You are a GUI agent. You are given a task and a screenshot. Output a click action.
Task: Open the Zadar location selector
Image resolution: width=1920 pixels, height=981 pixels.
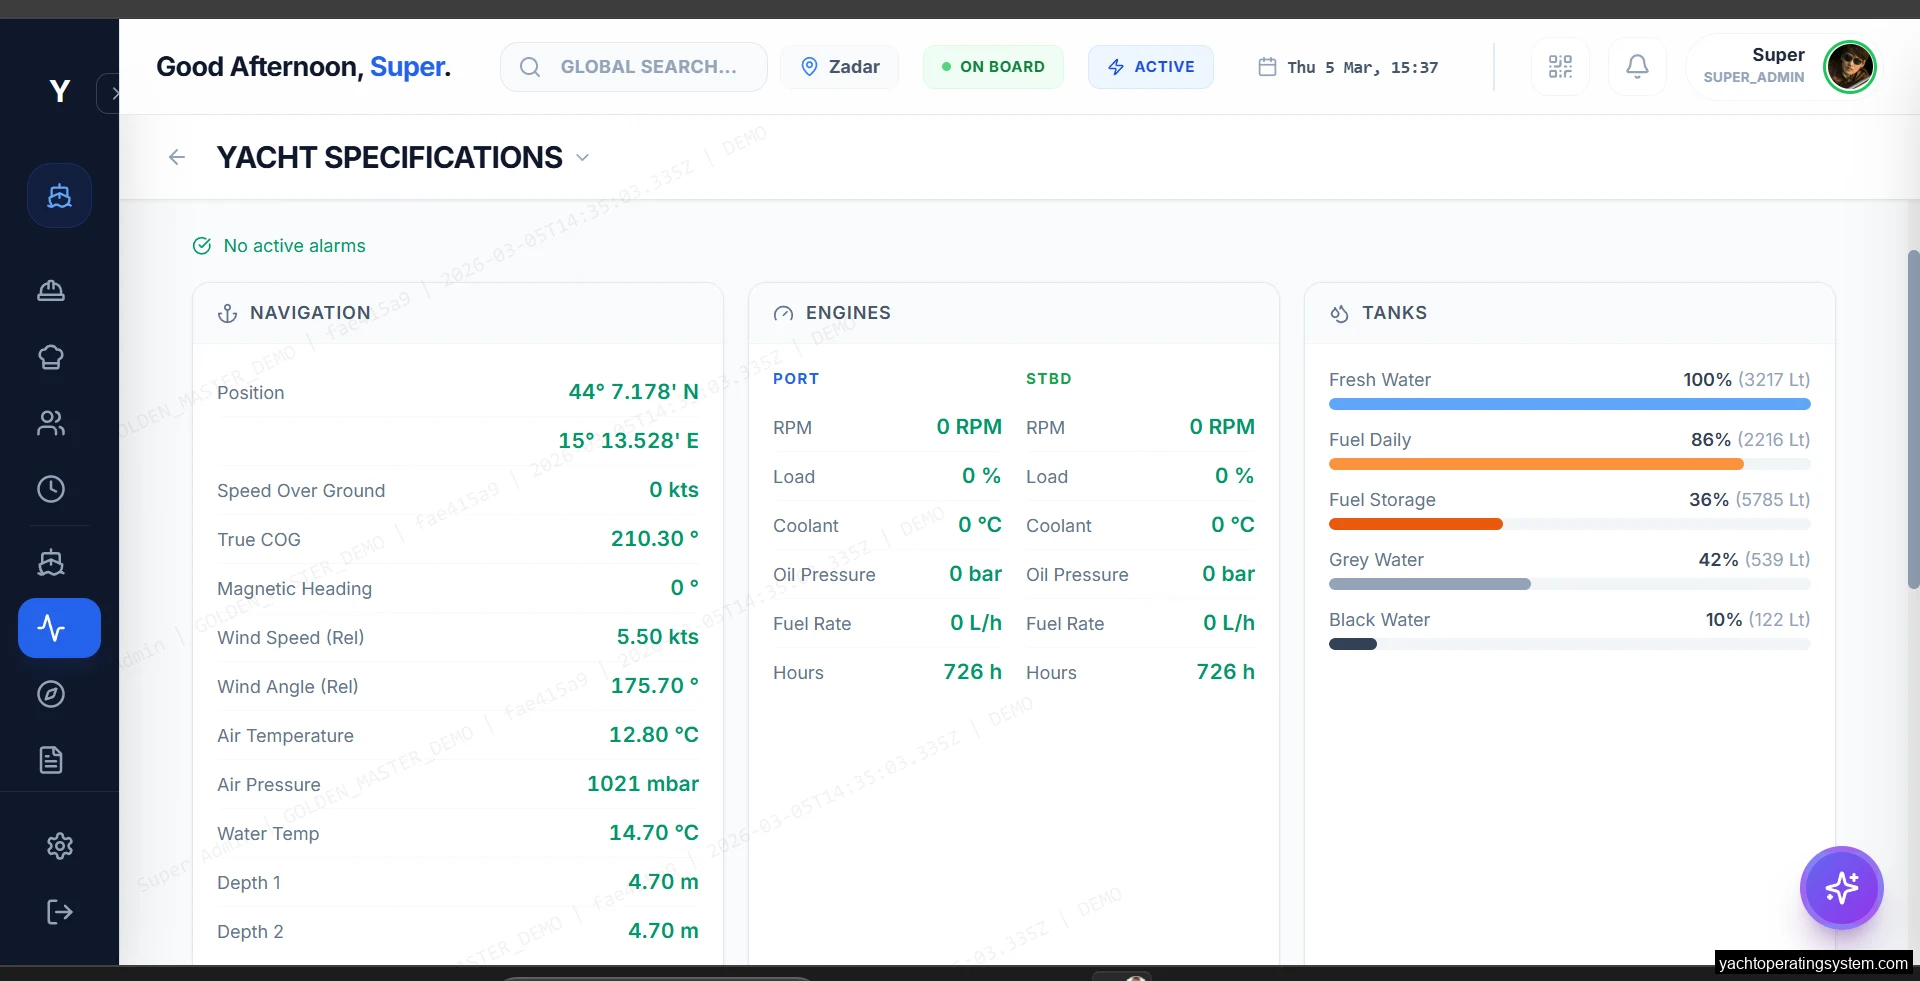pyautogui.click(x=839, y=66)
